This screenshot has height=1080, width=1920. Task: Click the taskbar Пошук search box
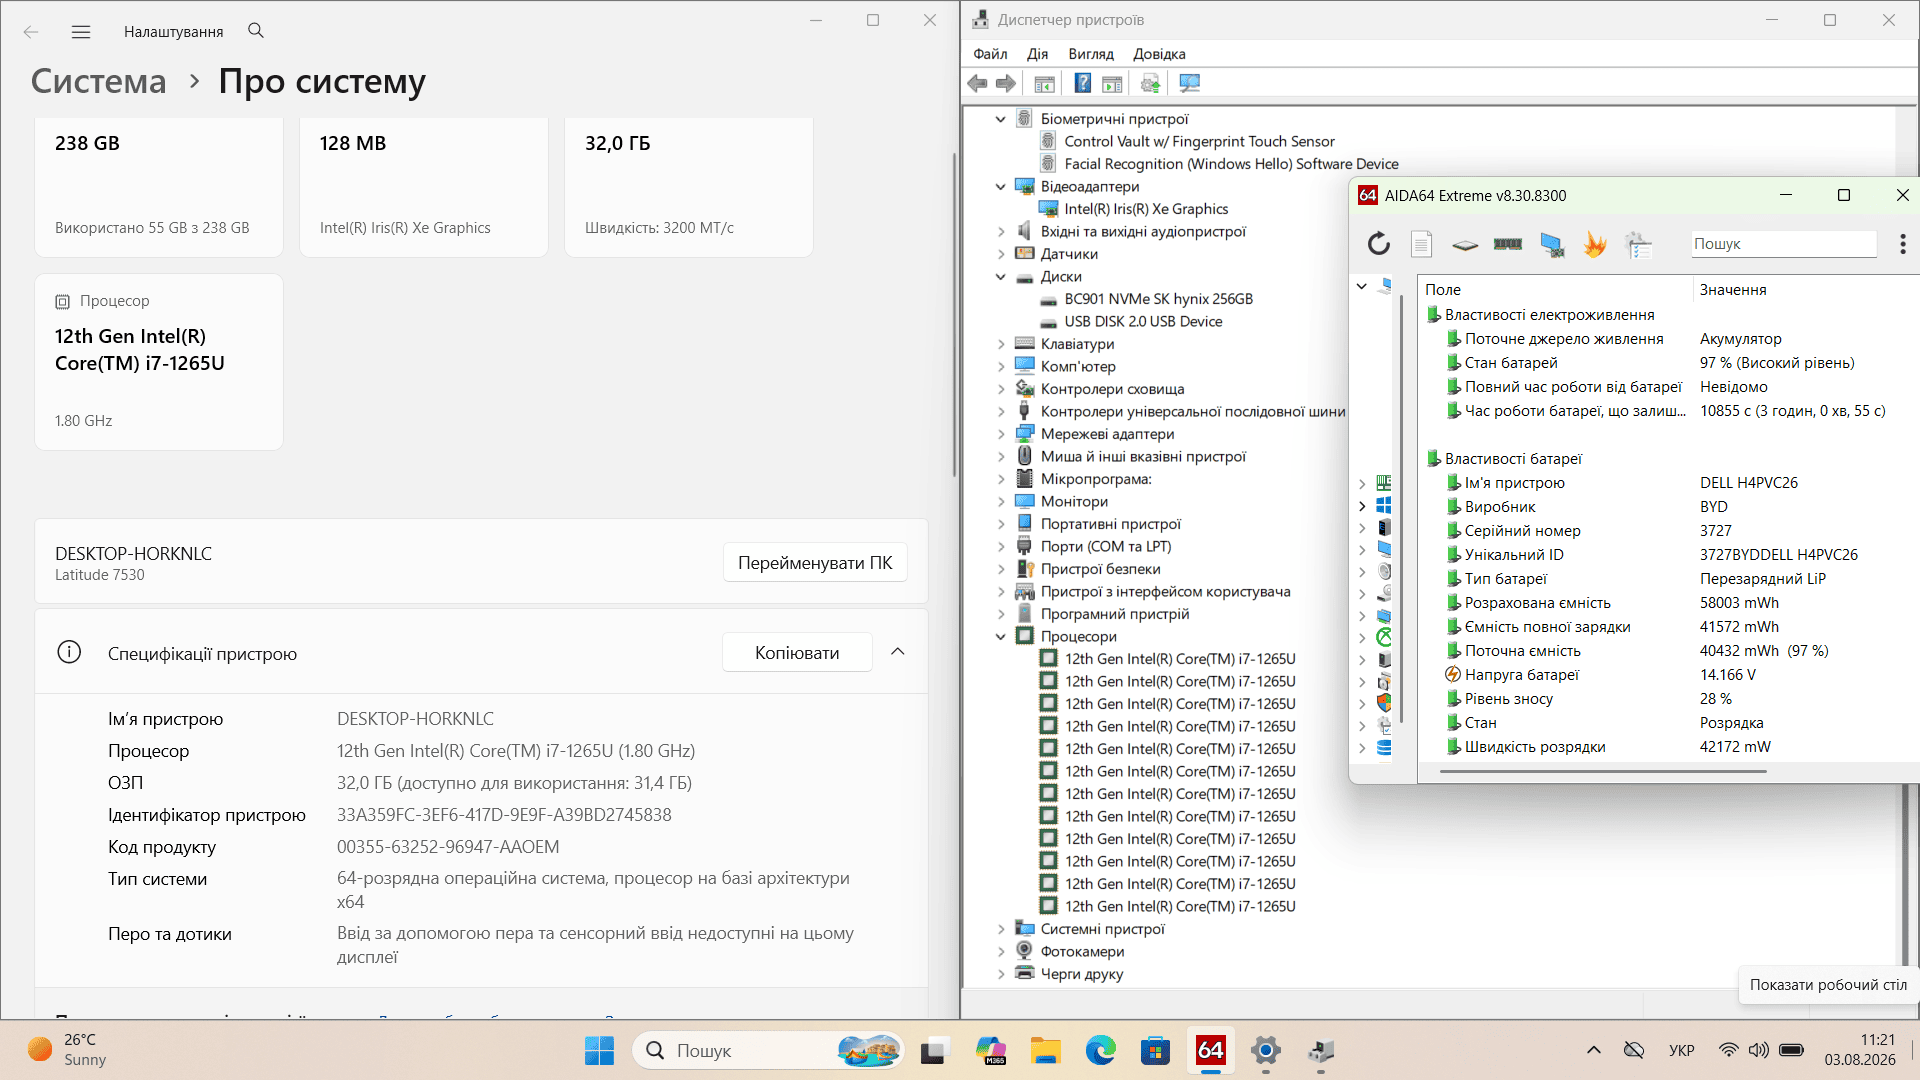click(x=768, y=1050)
